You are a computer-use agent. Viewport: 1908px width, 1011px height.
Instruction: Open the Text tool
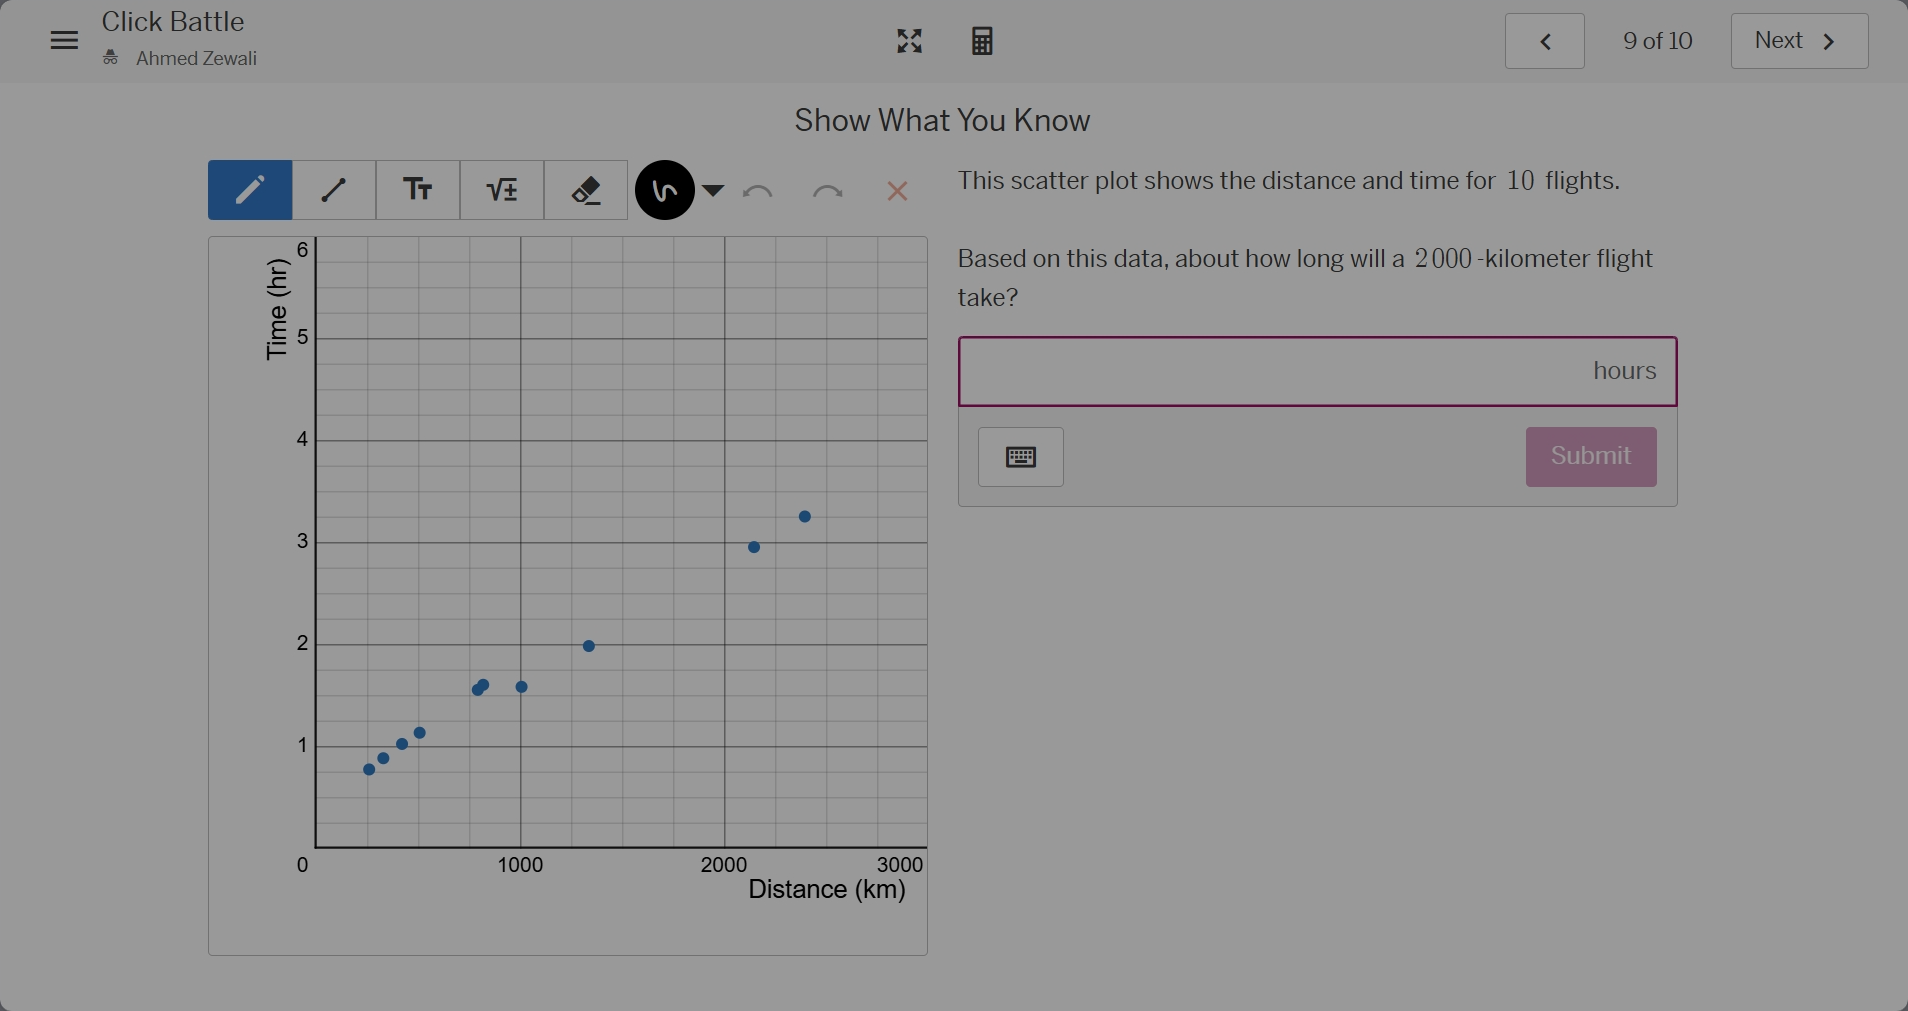coord(418,190)
